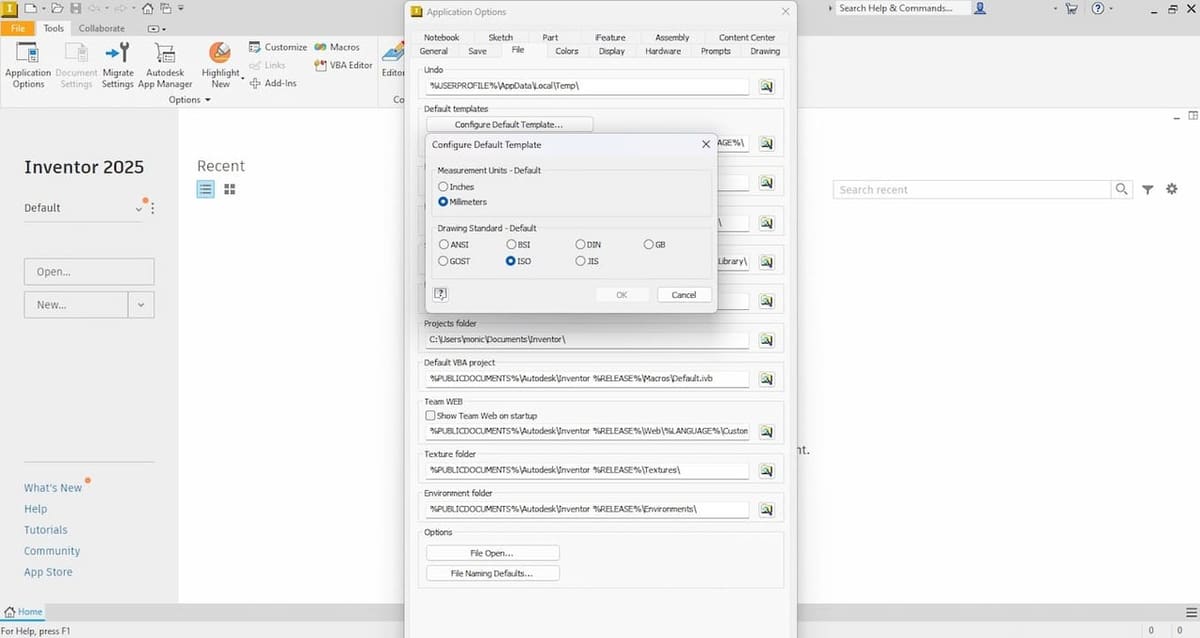Open the Content Center tab
1200x638 pixels.
[x=747, y=38]
